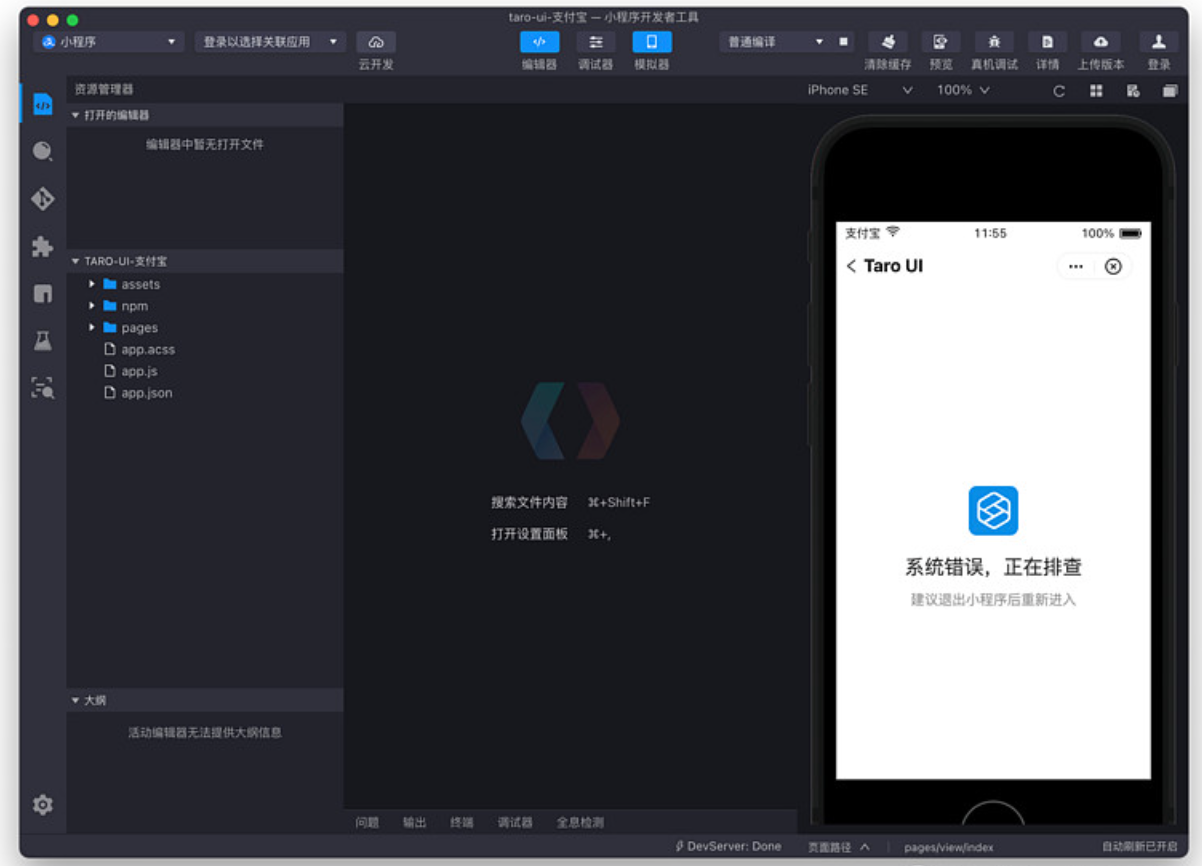
Task: Tap the back arrow in Taro UI header
Action: [x=851, y=266]
